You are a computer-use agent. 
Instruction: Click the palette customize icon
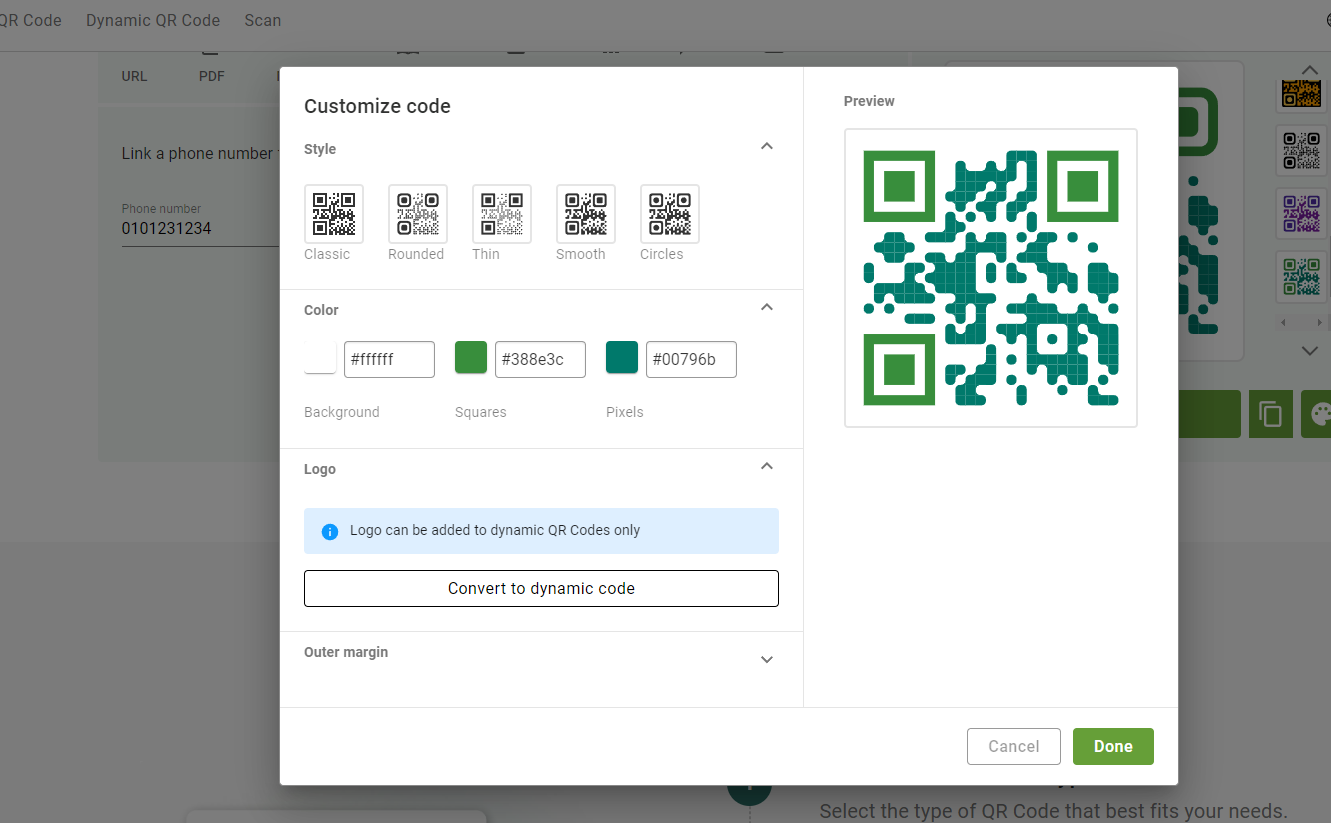tap(1318, 414)
